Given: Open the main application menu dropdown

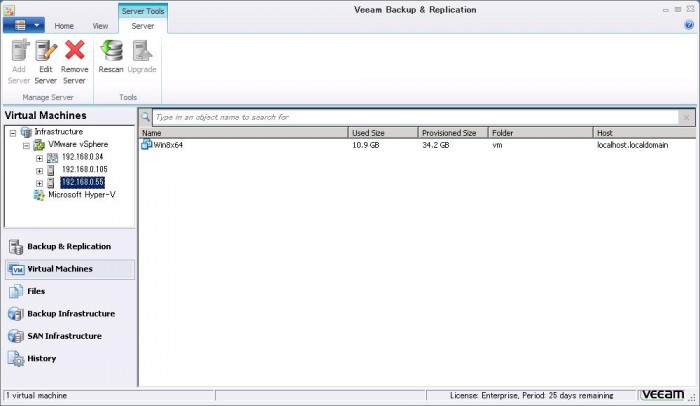Looking at the screenshot, I should 23,24.
